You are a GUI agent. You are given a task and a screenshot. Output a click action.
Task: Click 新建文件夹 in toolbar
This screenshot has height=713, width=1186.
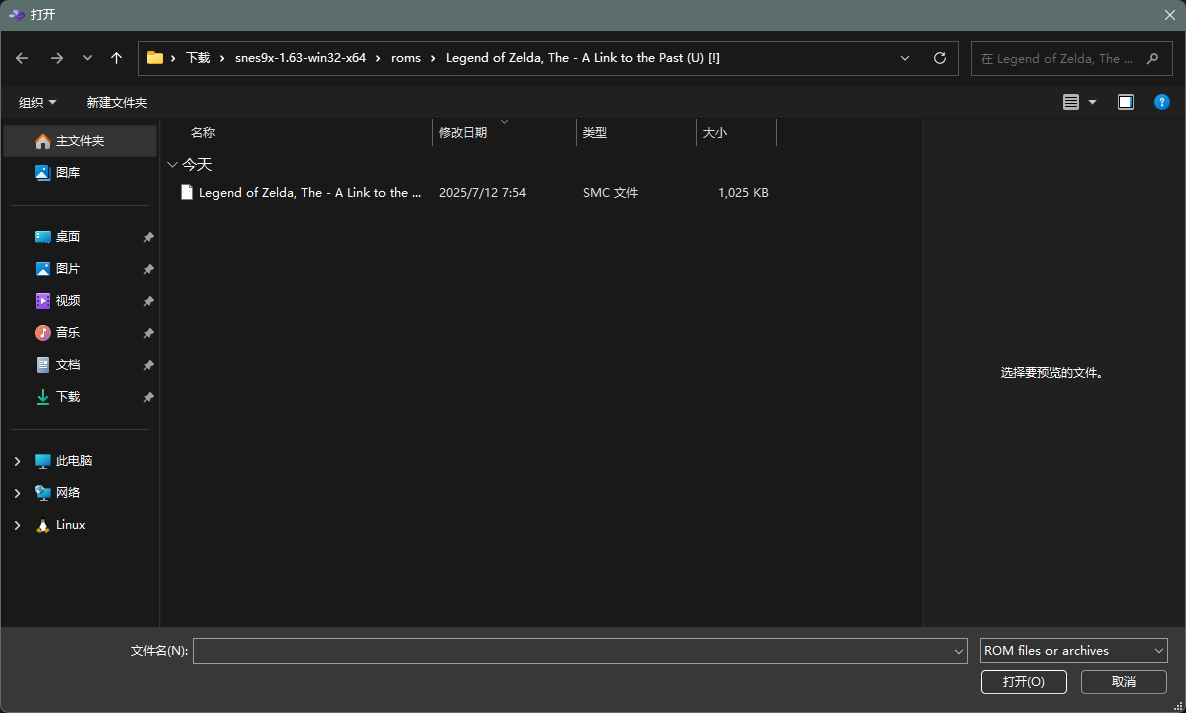(x=116, y=103)
